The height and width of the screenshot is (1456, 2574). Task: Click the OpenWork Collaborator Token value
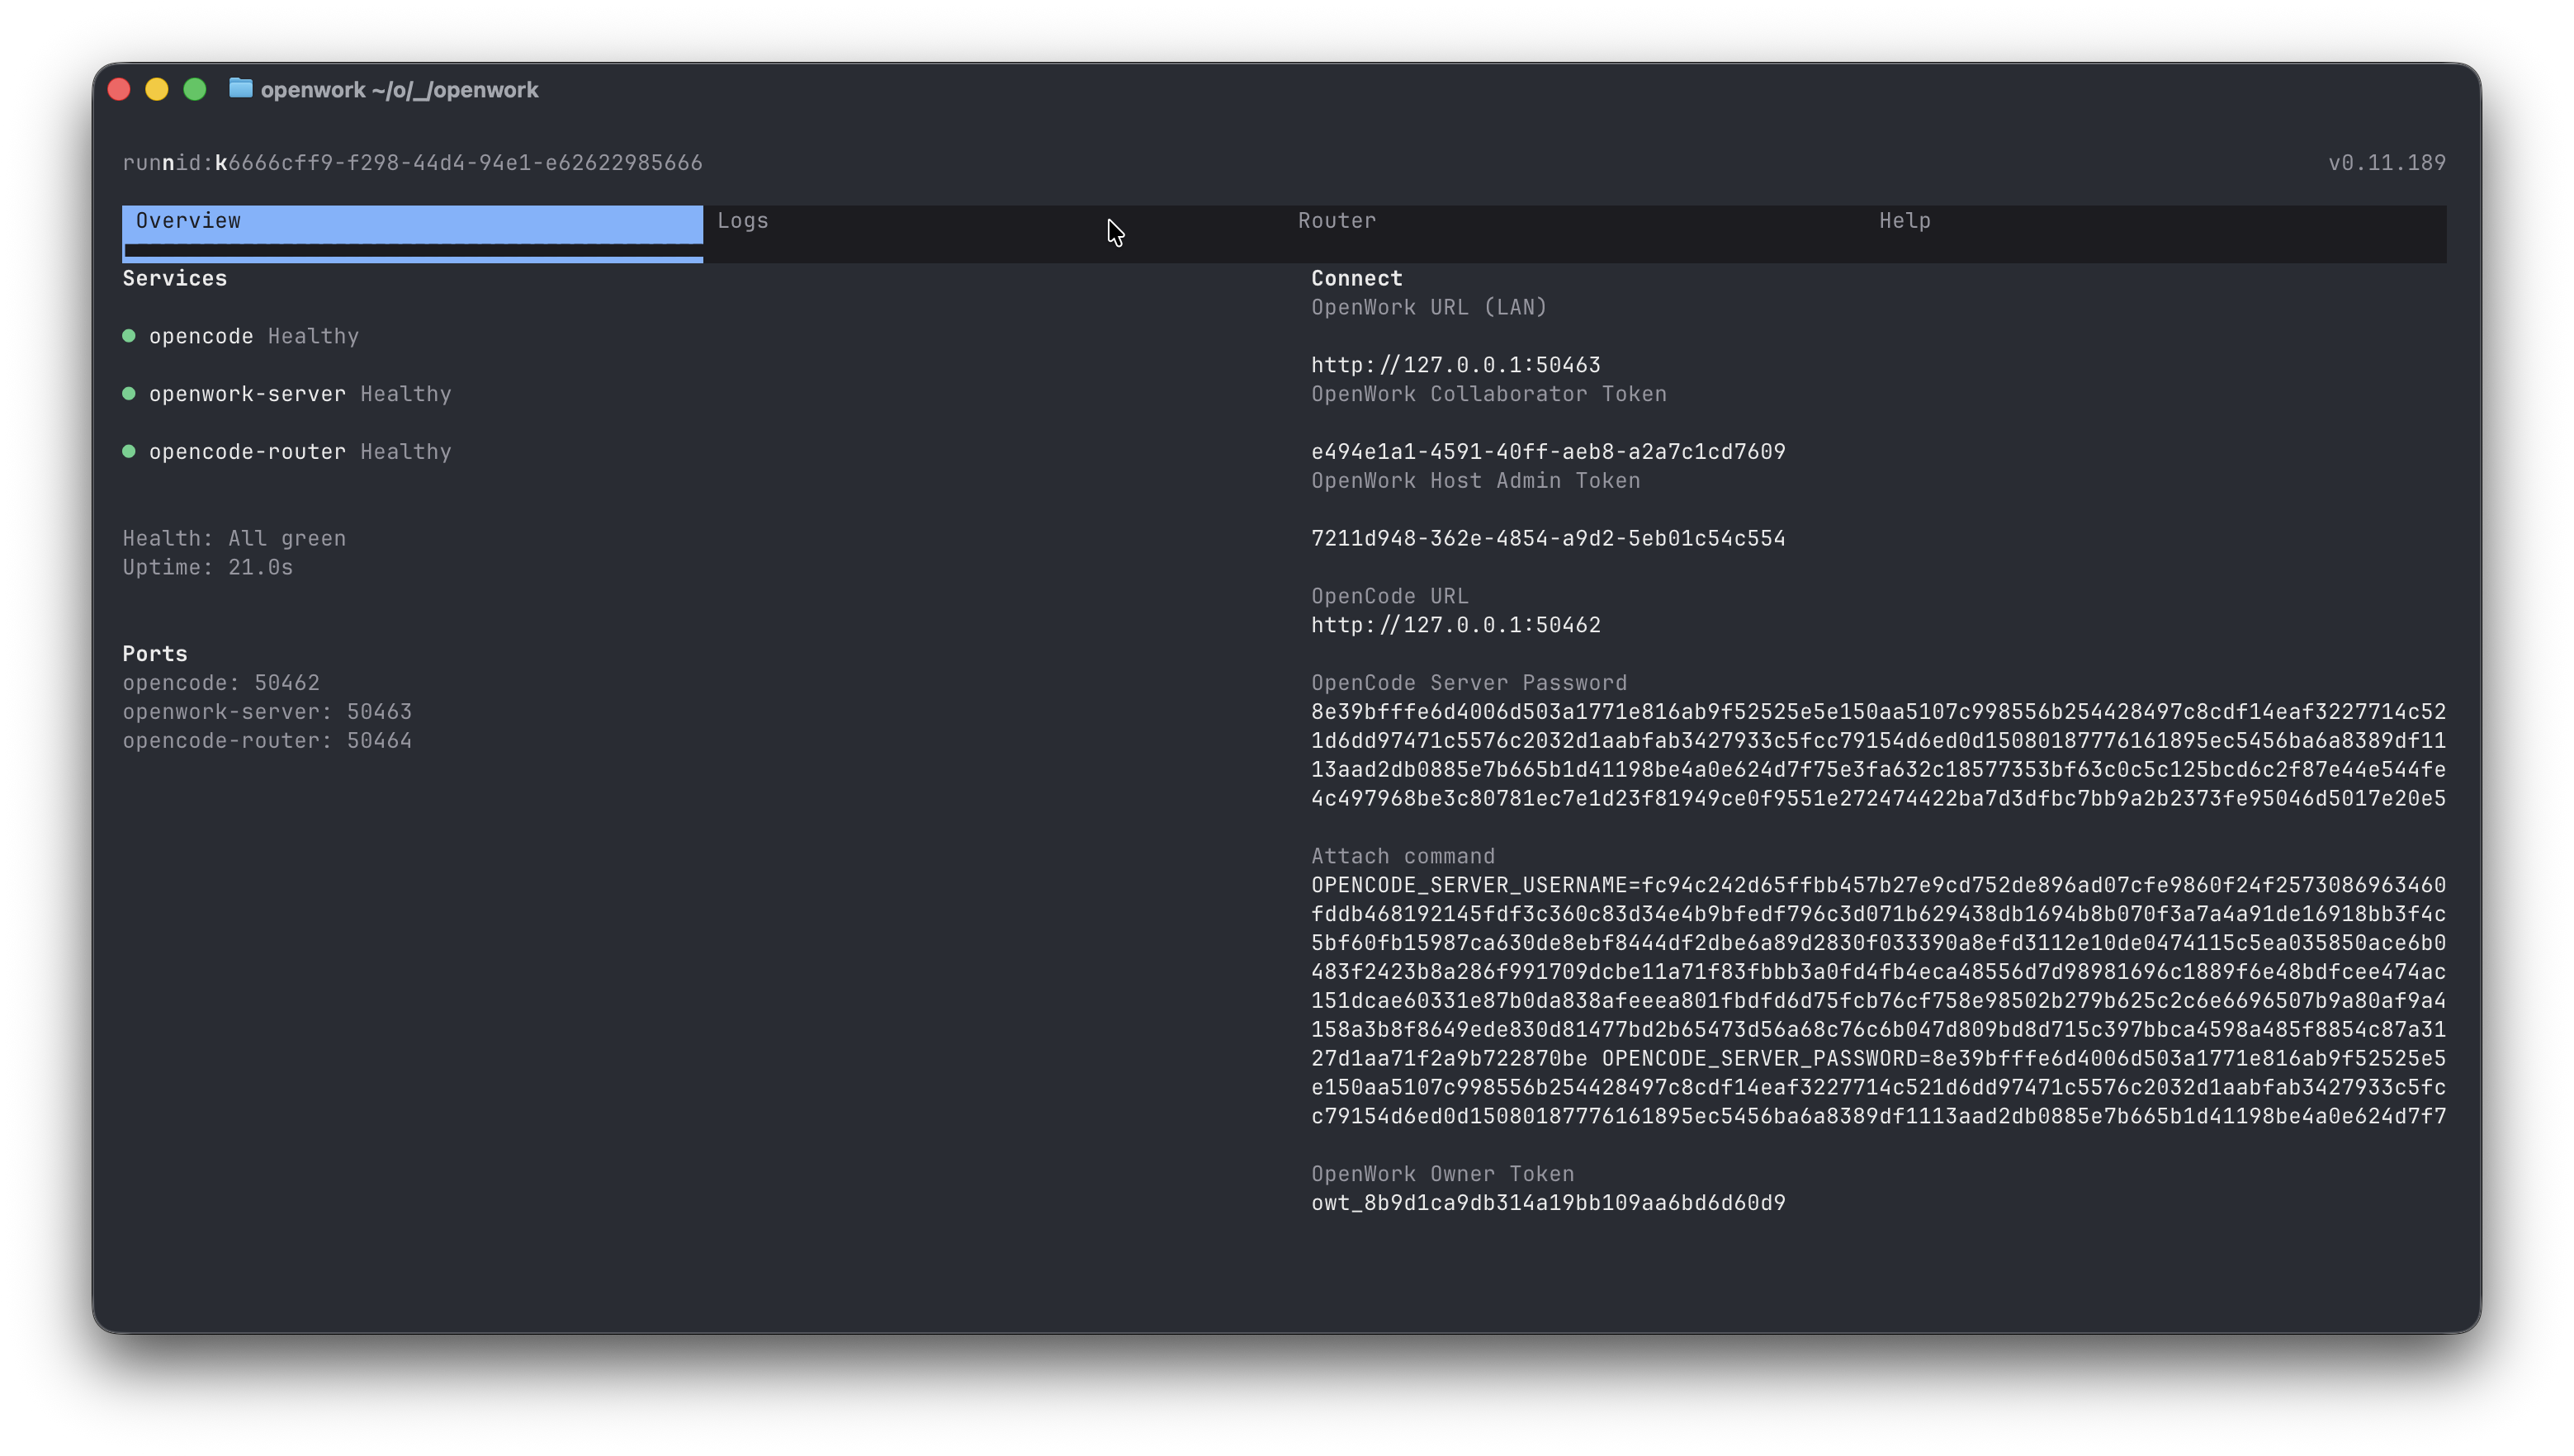pos(1548,451)
